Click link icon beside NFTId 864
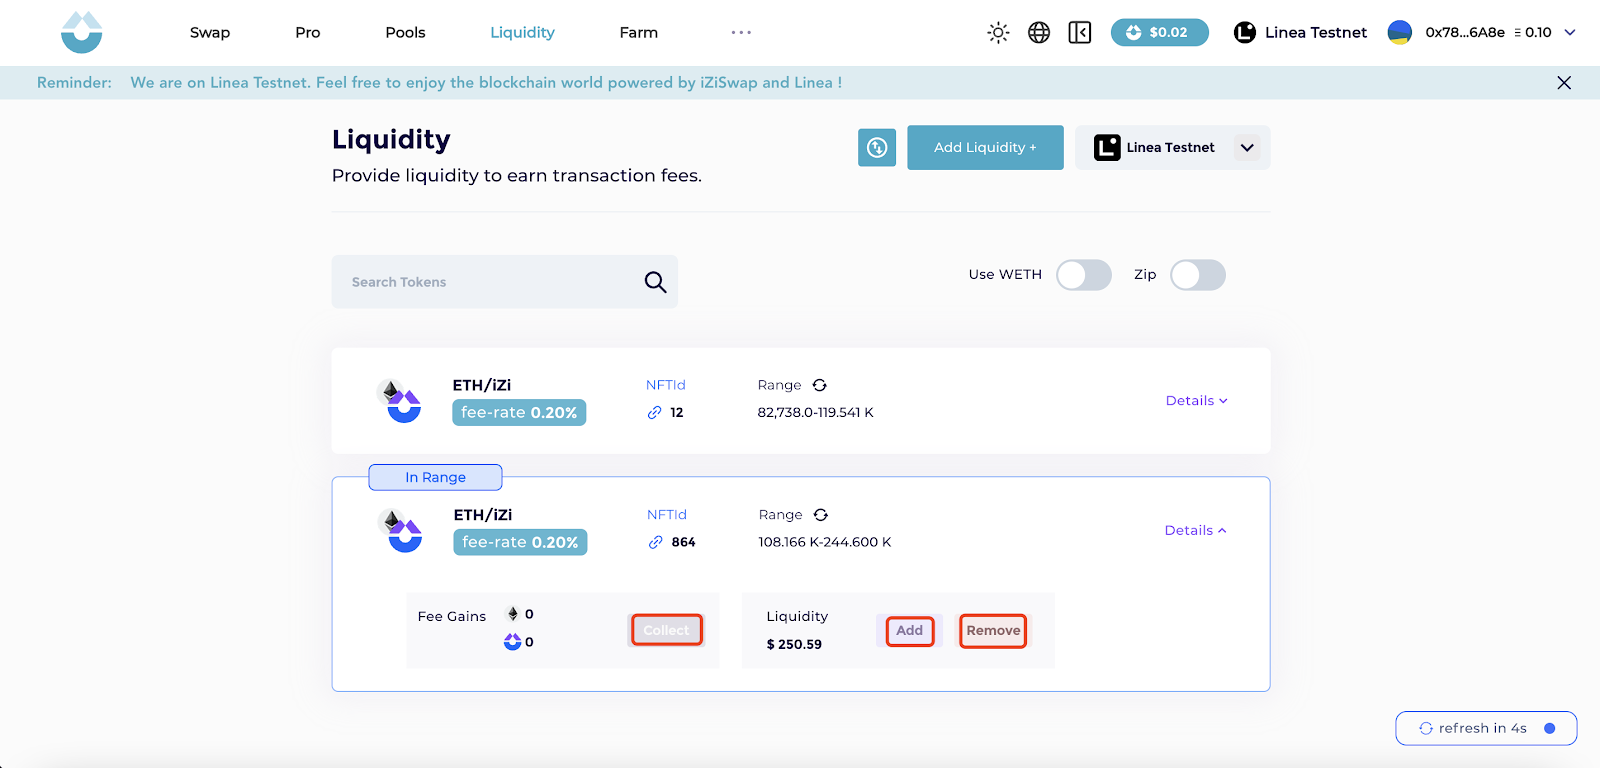 click(x=655, y=543)
